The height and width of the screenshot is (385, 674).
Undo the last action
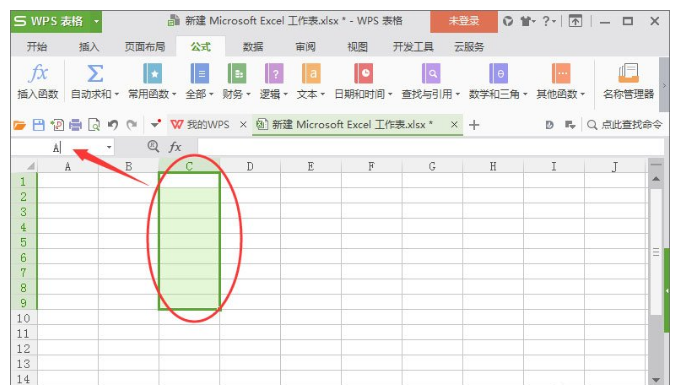pyautogui.click(x=113, y=125)
